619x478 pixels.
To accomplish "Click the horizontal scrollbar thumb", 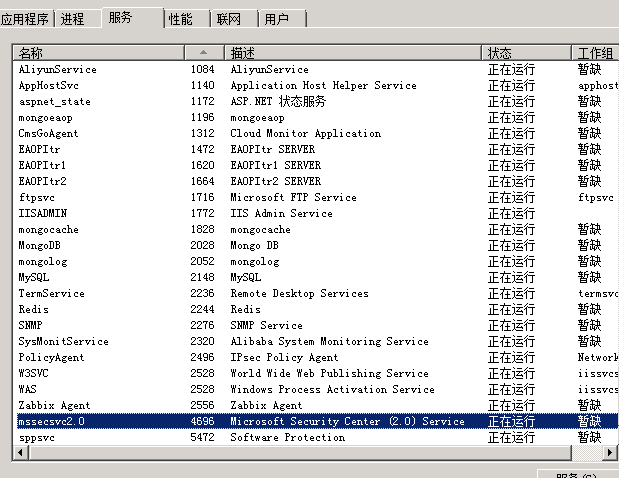I will (300, 452).
